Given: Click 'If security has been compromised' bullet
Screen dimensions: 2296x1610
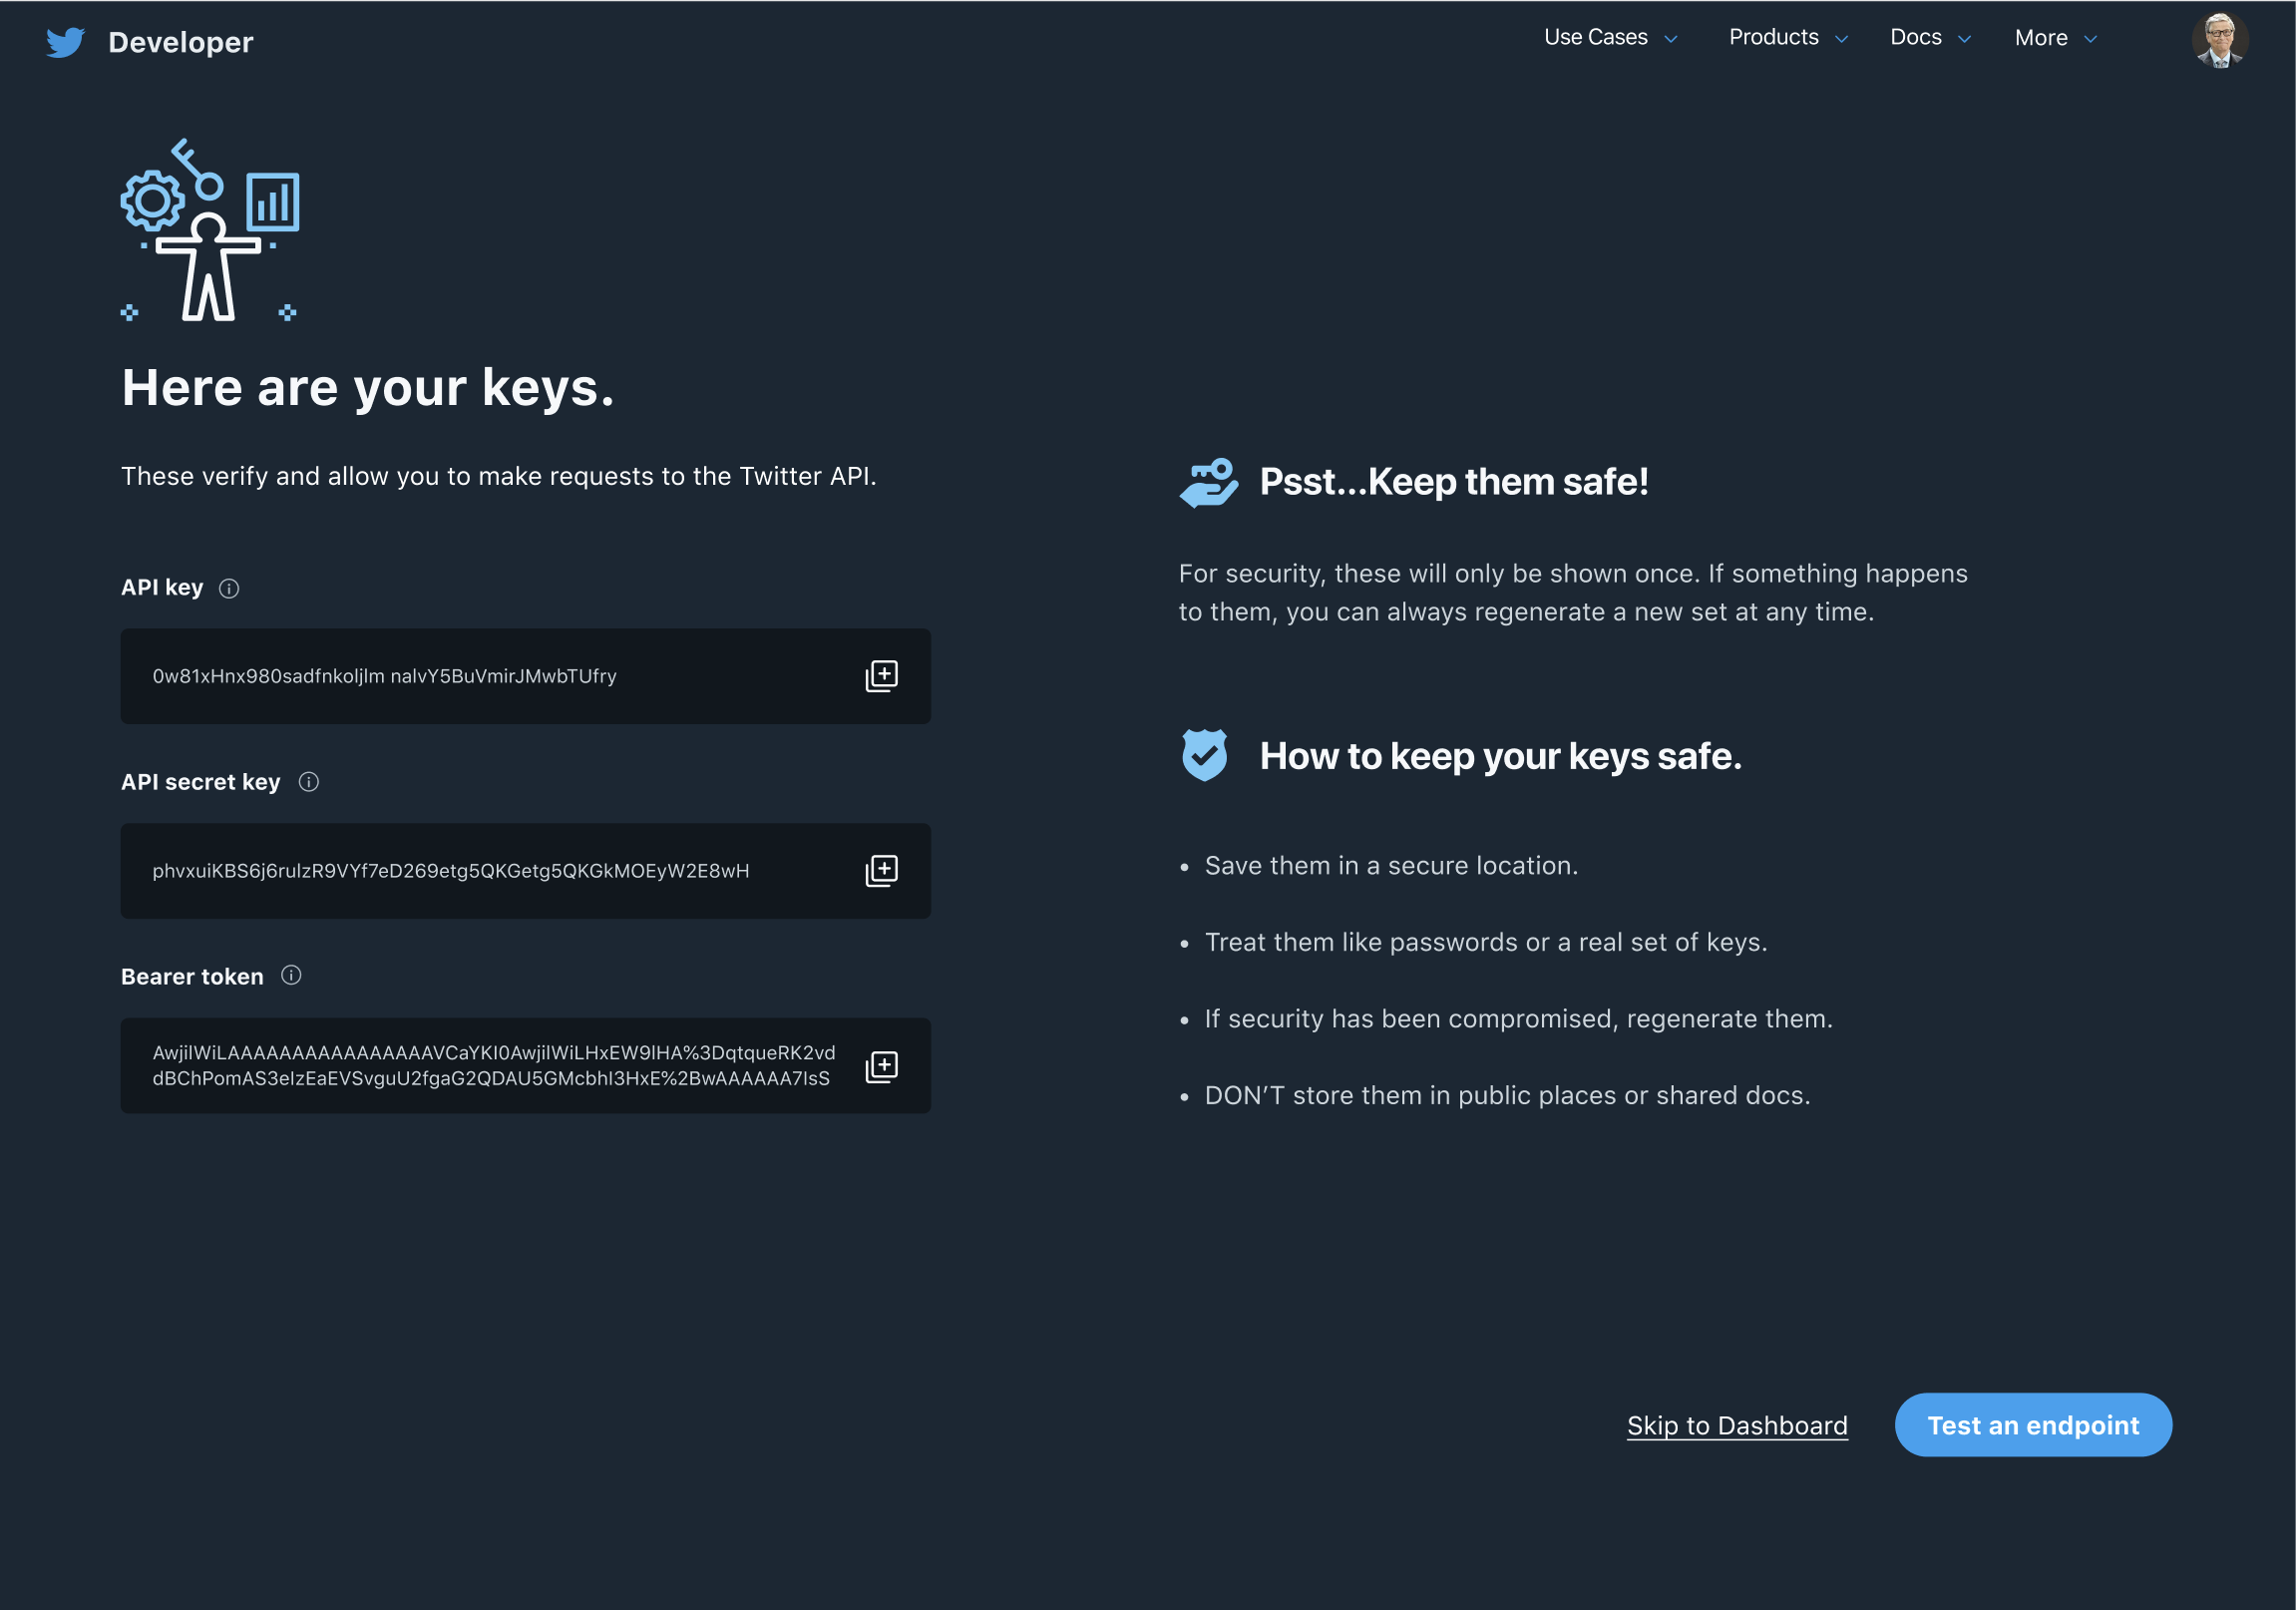Looking at the screenshot, I should [1518, 1019].
